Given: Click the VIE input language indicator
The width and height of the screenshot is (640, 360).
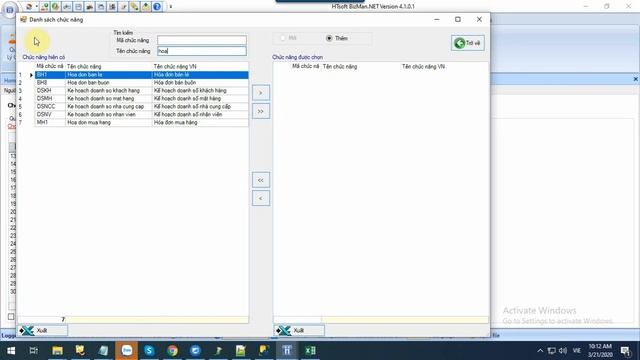Looking at the screenshot, I should [577, 351].
